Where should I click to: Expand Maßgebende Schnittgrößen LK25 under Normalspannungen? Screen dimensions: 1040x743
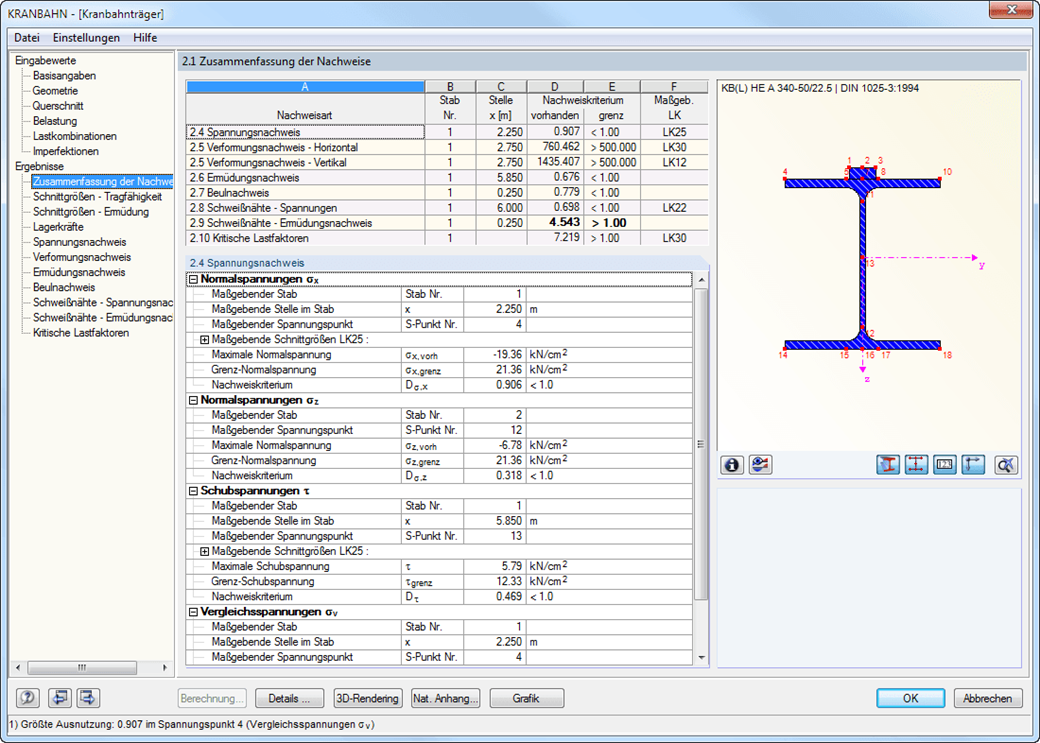tap(205, 340)
